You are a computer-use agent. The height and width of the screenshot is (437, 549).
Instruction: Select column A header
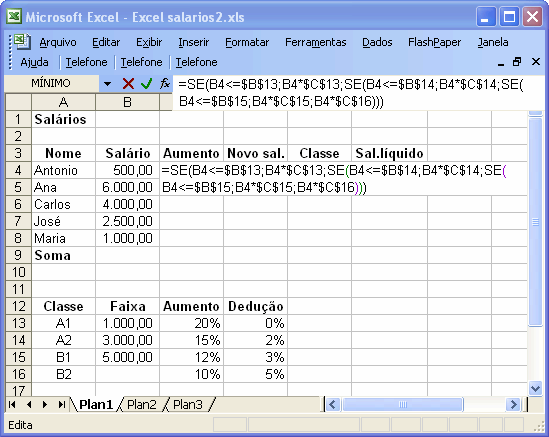(63, 102)
